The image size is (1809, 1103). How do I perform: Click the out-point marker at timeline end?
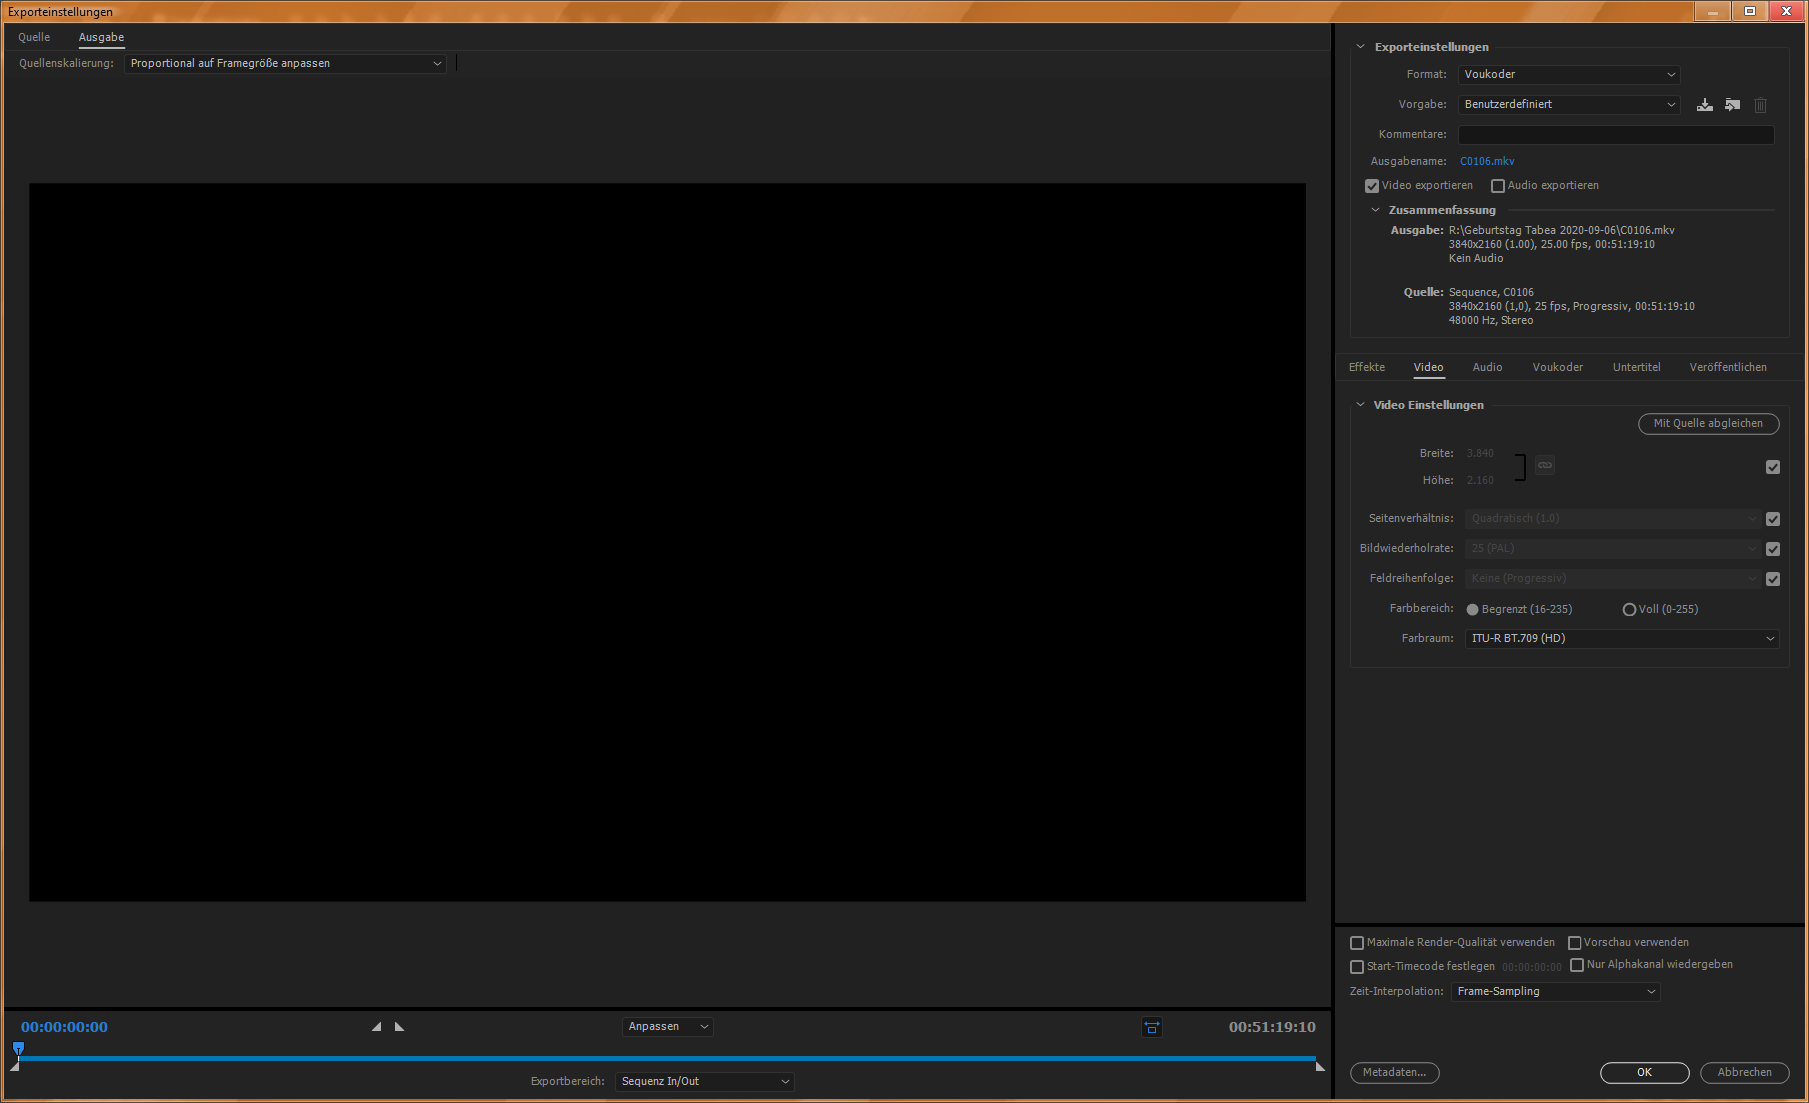(x=1320, y=1067)
